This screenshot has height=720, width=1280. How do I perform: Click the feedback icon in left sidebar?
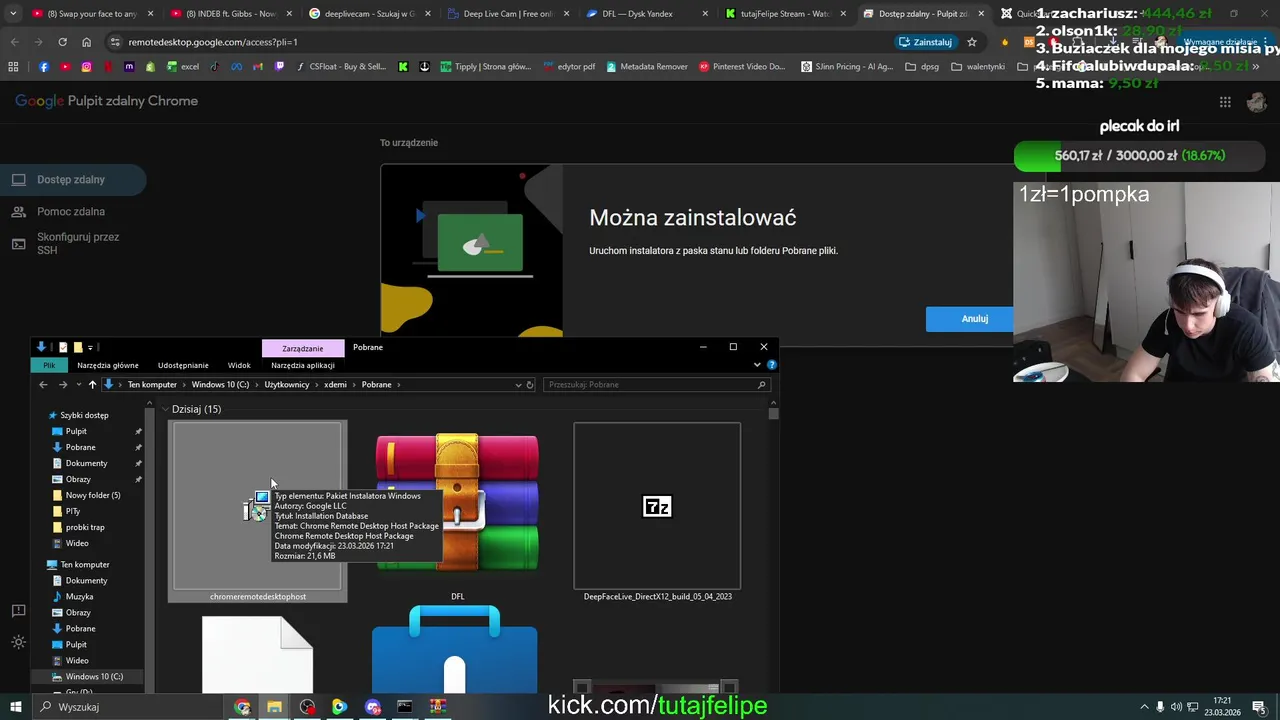(18, 611)
